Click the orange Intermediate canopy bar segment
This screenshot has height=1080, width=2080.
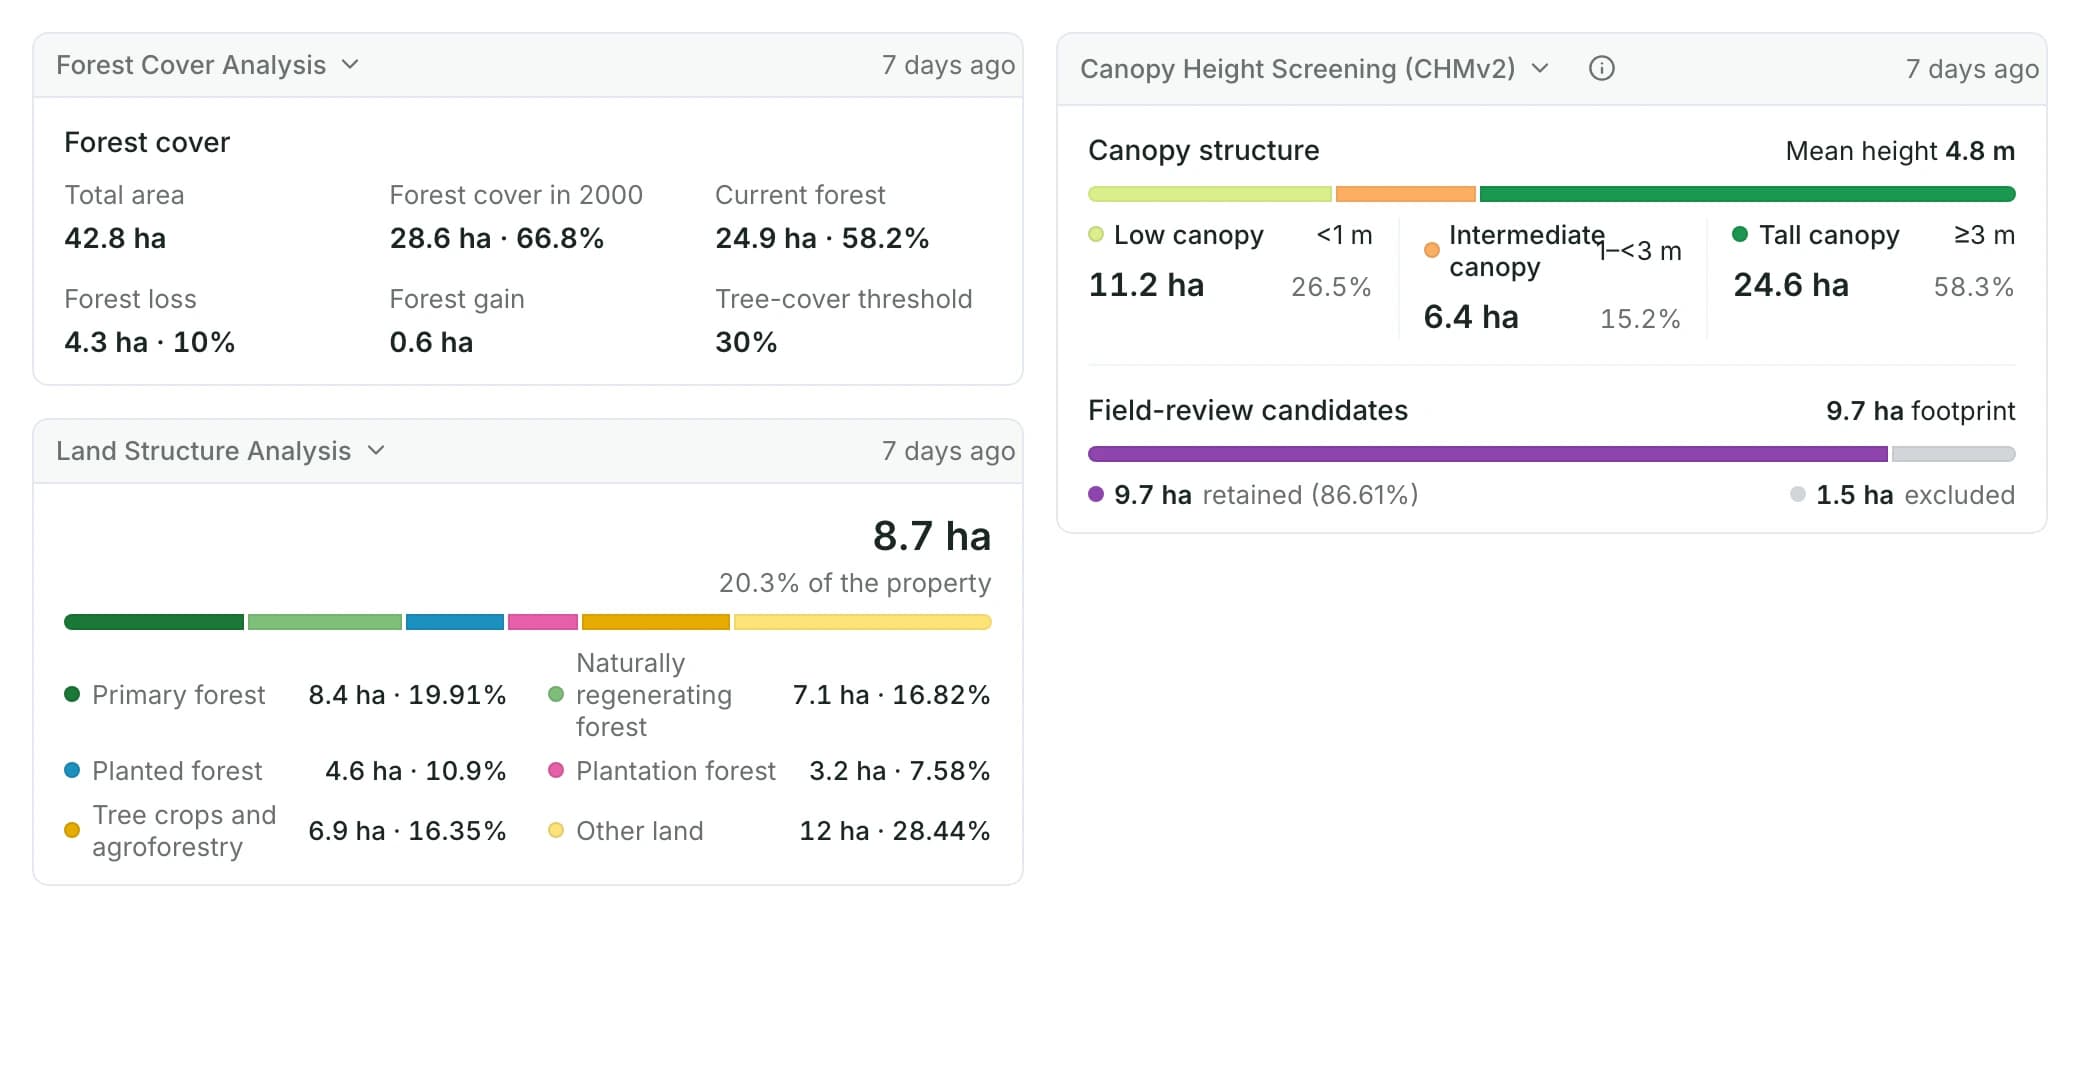1406,194
